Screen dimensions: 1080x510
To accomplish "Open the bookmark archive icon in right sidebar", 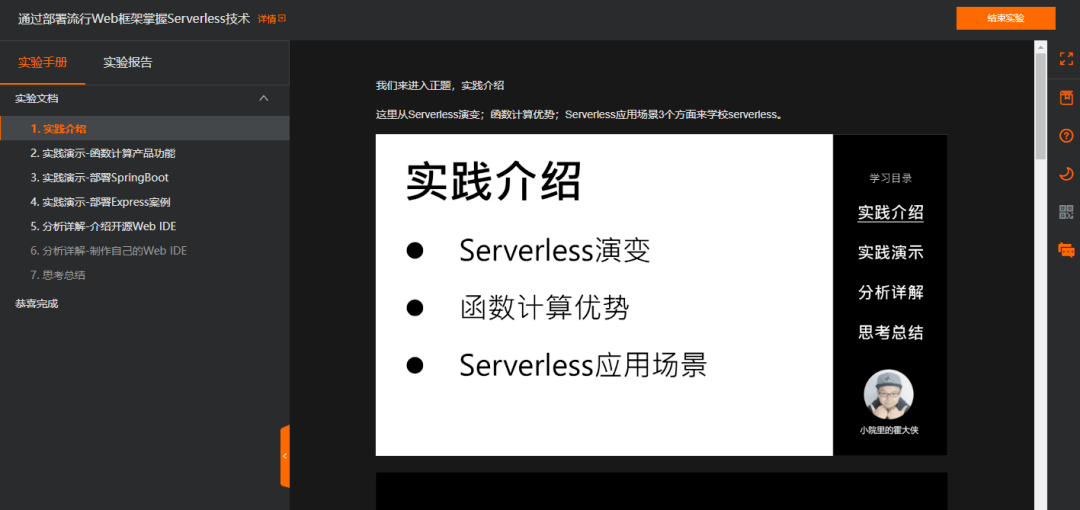I will (1066, 97).
